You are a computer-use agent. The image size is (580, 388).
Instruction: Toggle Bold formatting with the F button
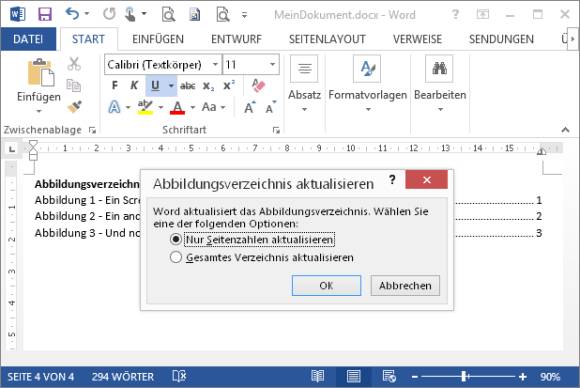115,86
